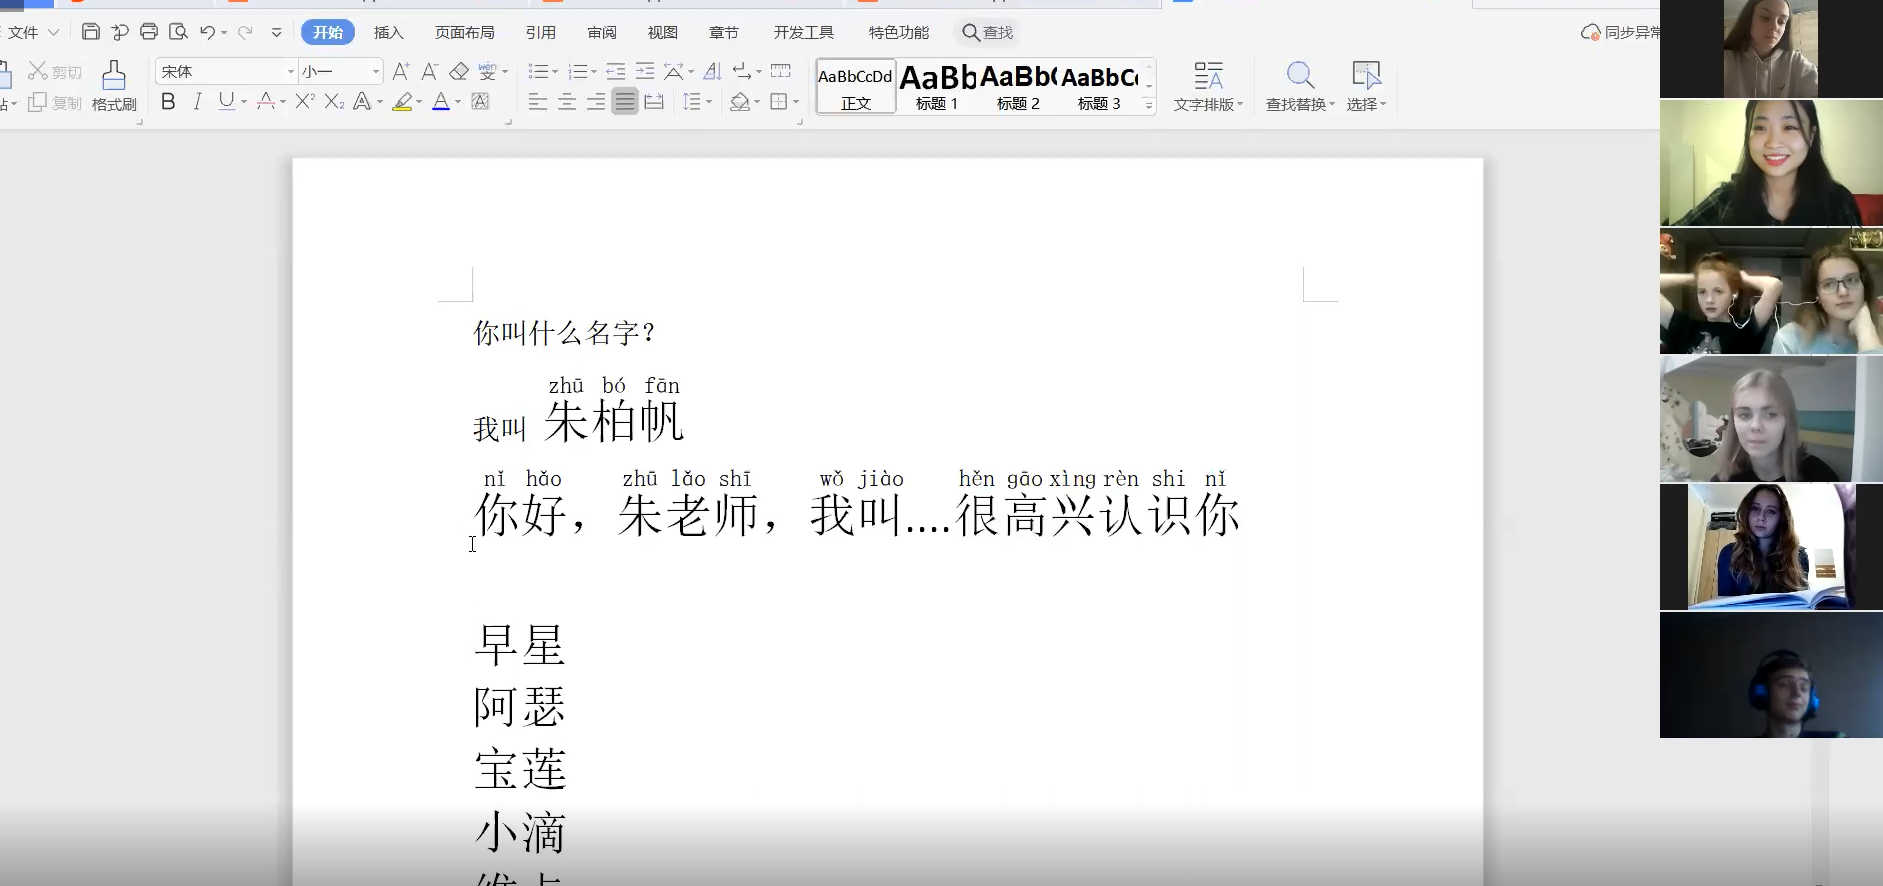Click the Clear Formatting eraser icon
Viewport: 1883px width, 886px height.
[x=459, y=71]
